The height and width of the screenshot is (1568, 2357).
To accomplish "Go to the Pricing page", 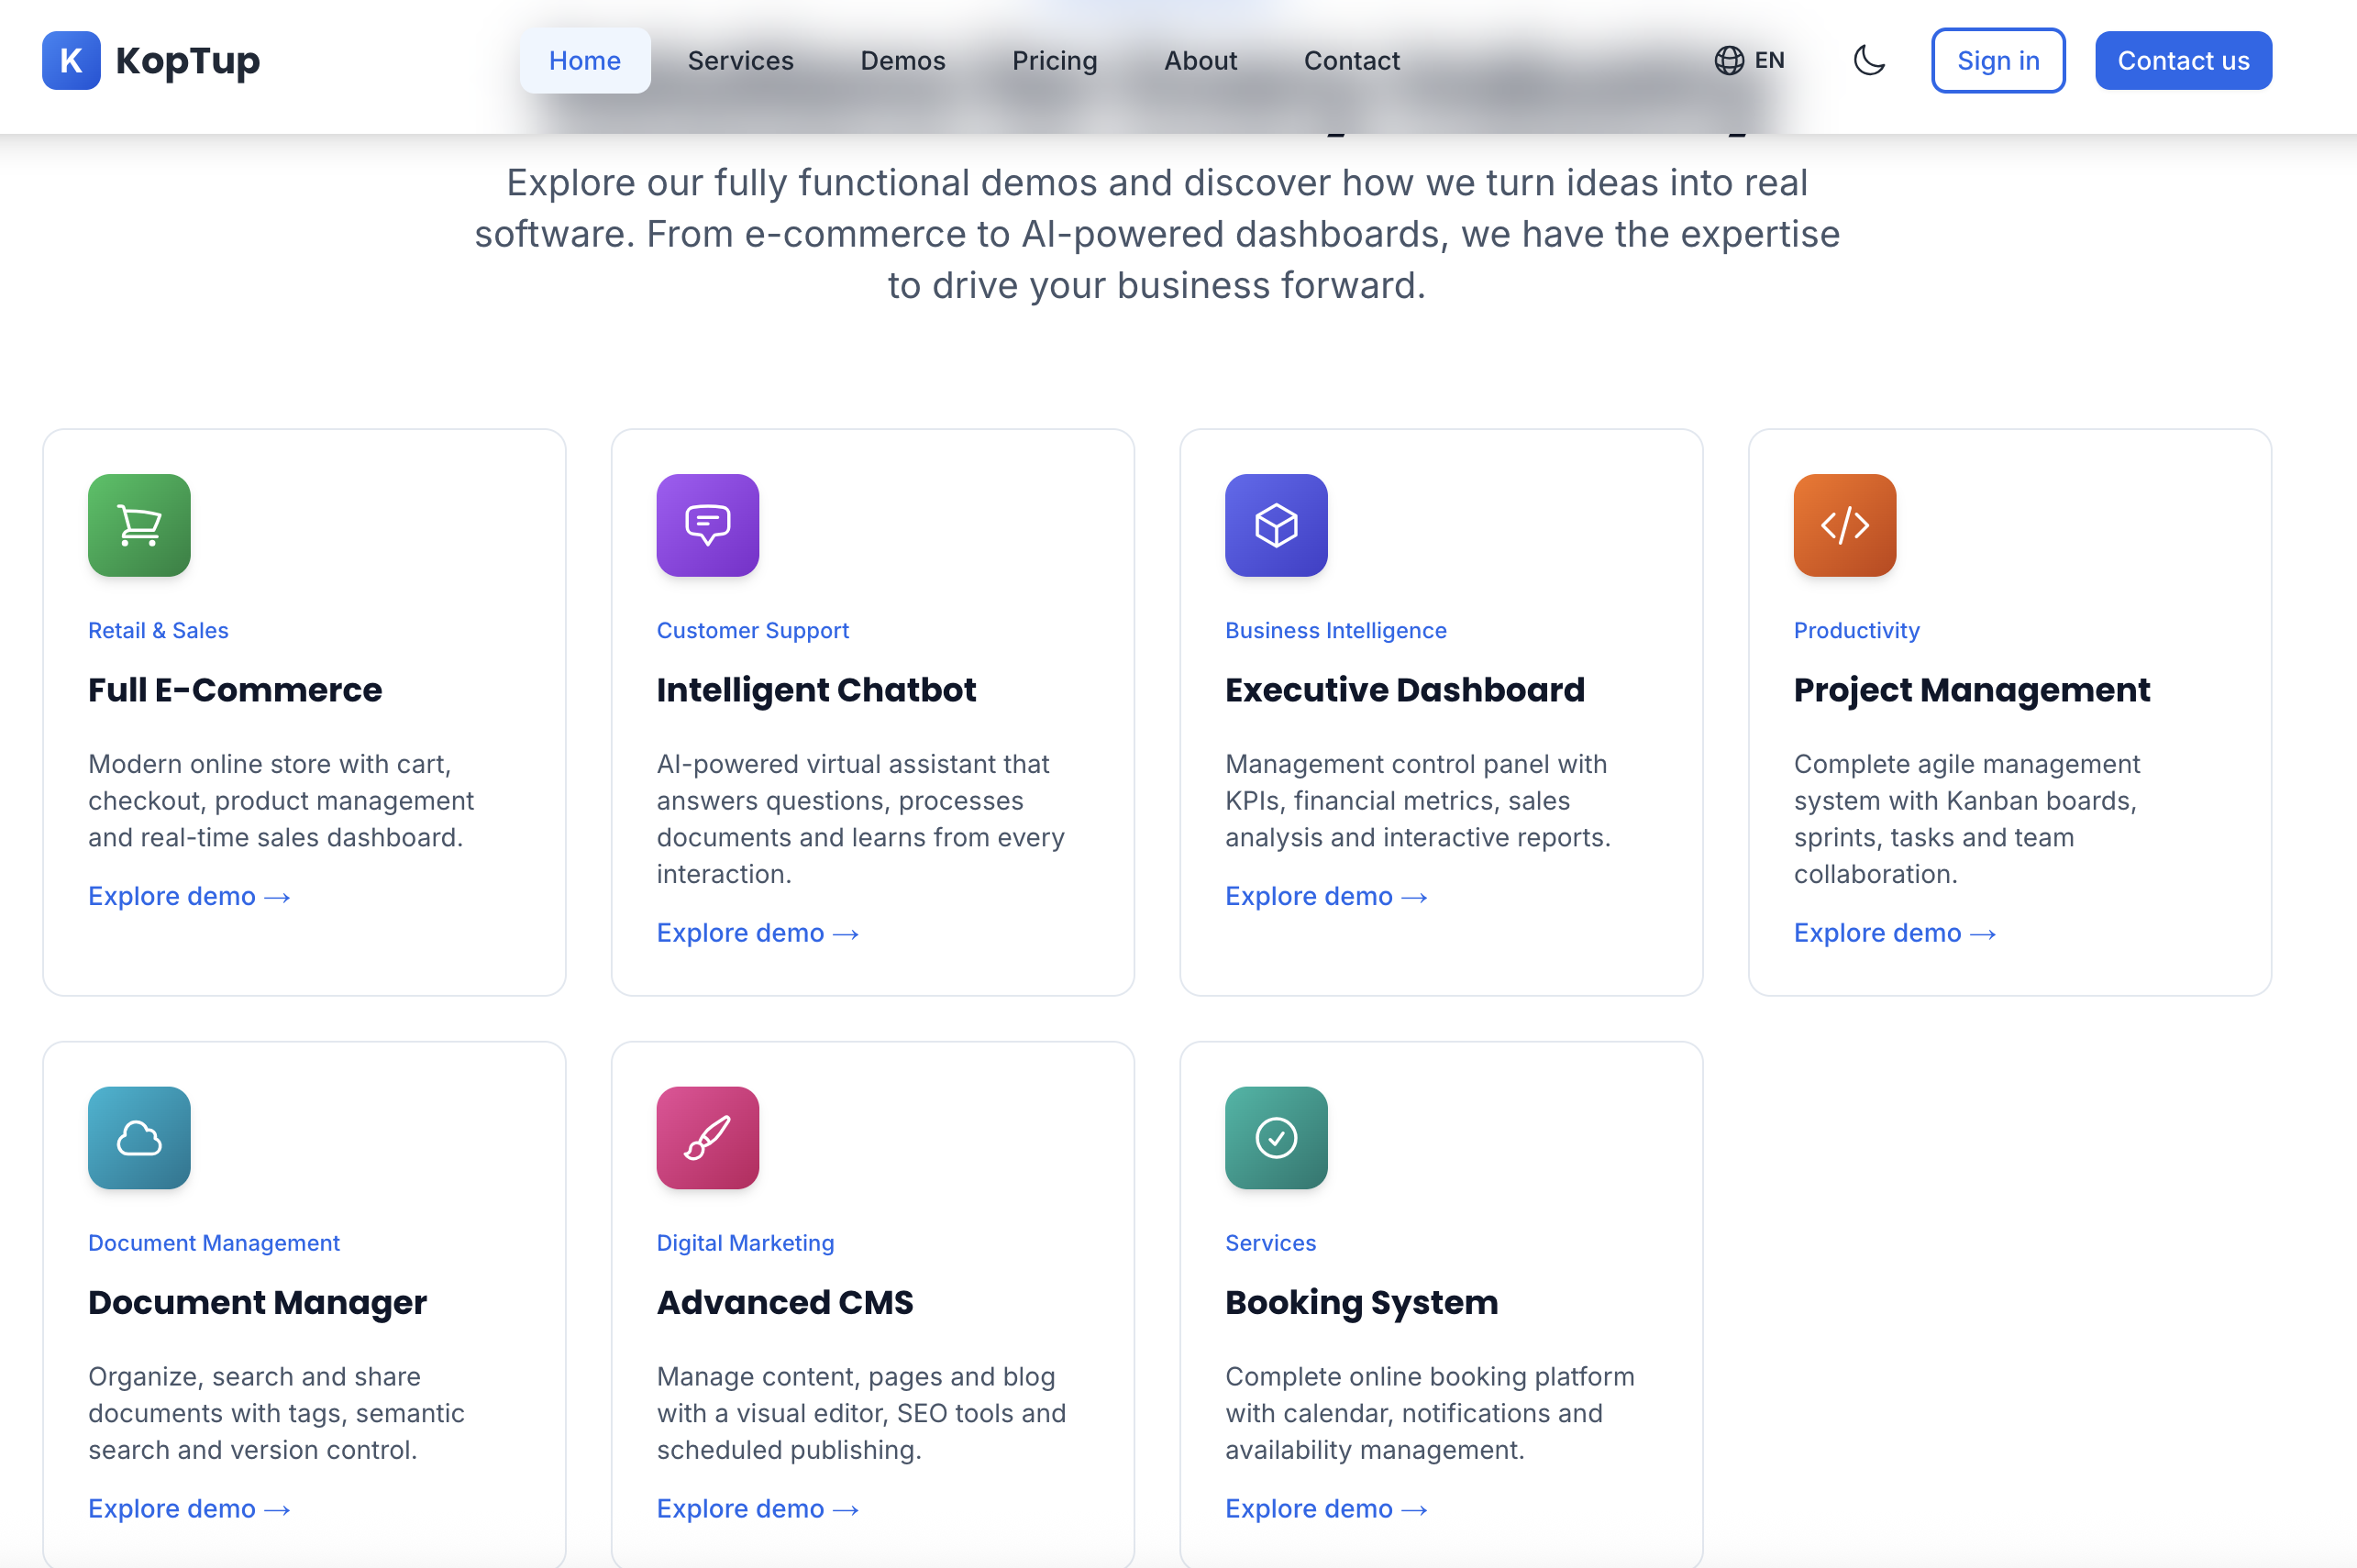I will (1054, 61).
